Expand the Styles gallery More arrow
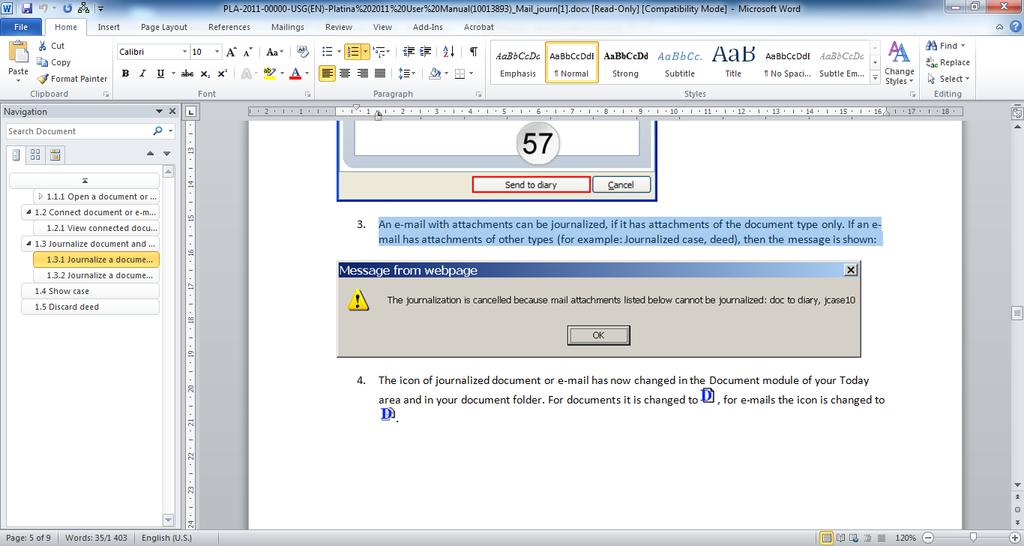The width and height of the screenshot is (1024, 546). [x=876, y=77]
